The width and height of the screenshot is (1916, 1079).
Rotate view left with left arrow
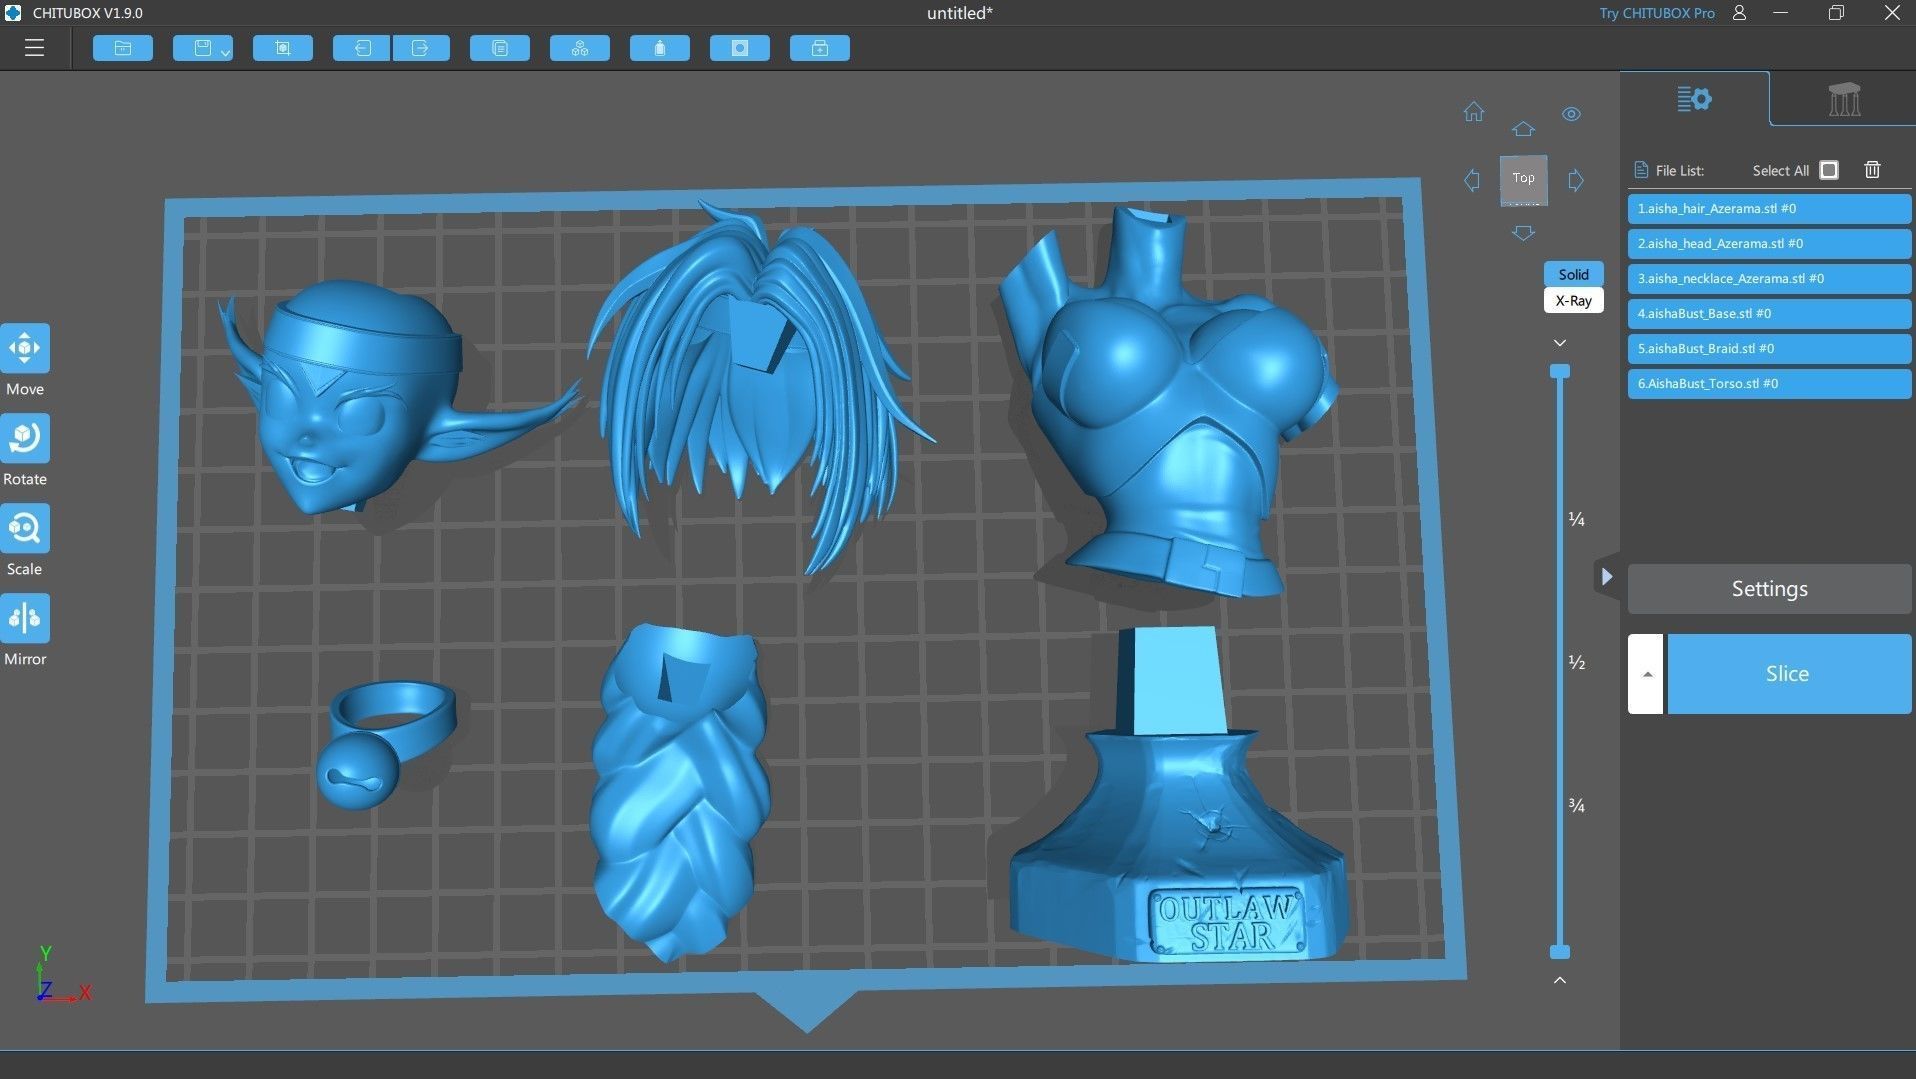(x=1472, y=181)
